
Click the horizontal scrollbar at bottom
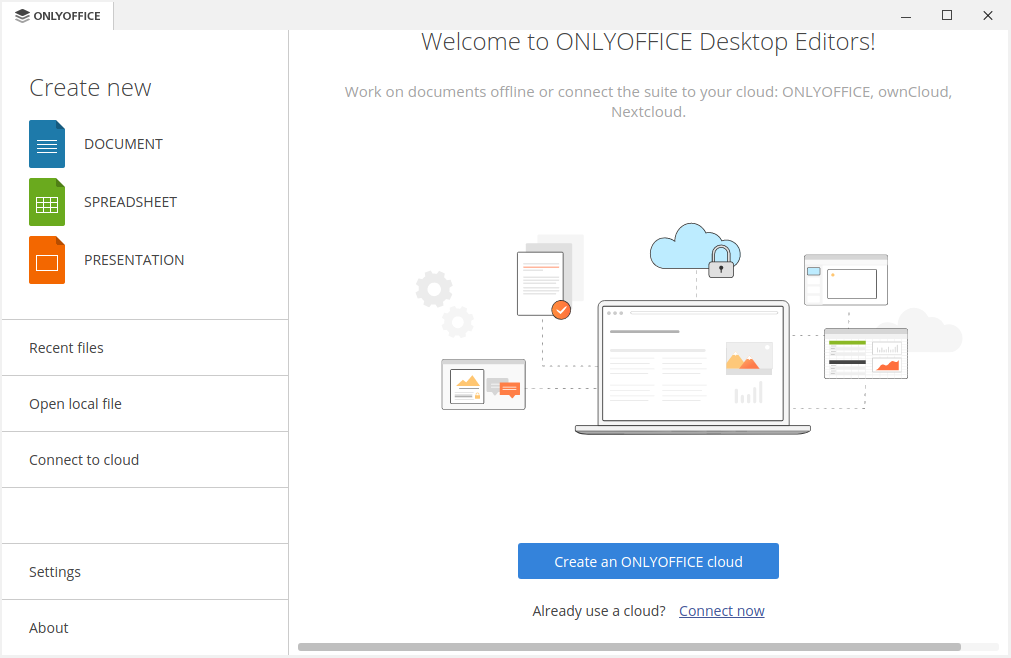[x=629, y=647]
